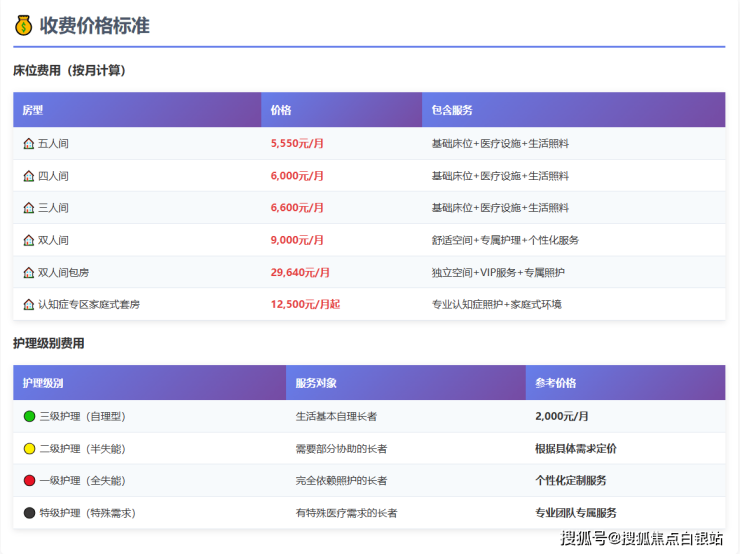
Task: Click the green circle for 三级护理
Action: (x=29, y=416)
